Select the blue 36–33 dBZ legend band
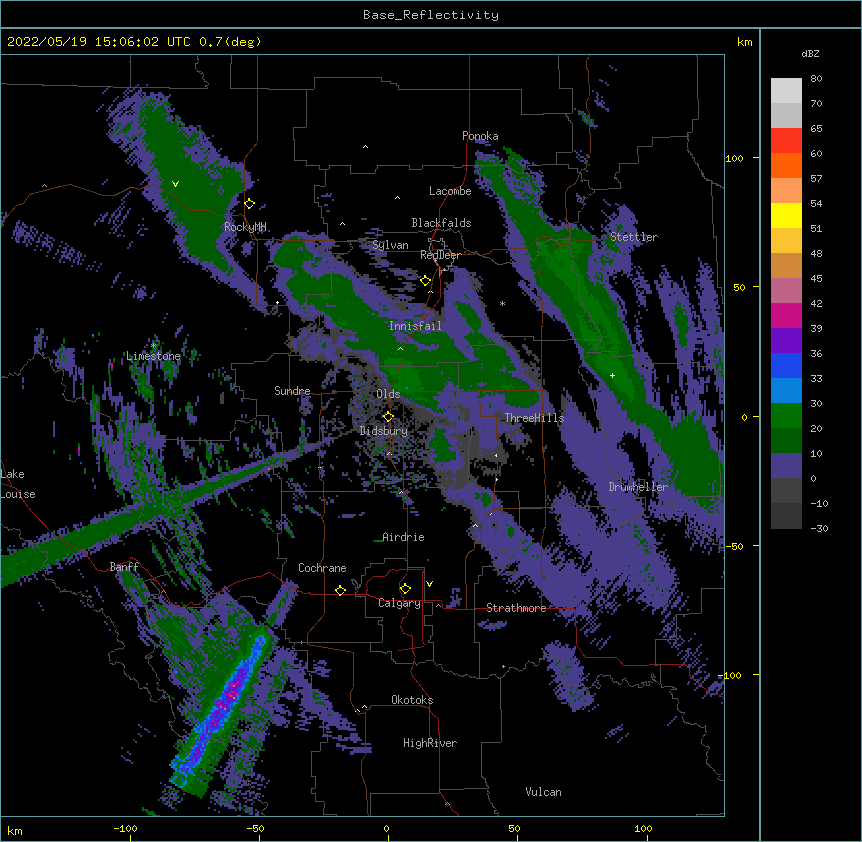The width and height of the screenshot is (862, 842). point(786,365)
